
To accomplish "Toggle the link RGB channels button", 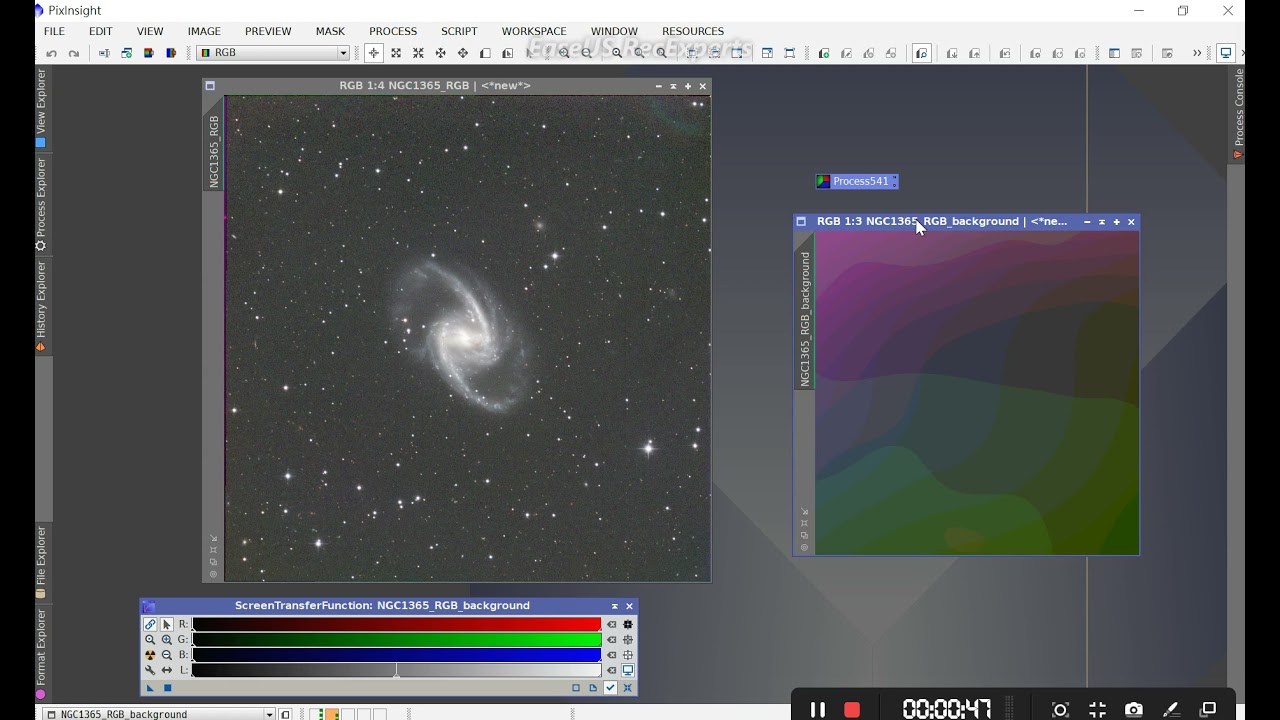I will tap(150, 624).
